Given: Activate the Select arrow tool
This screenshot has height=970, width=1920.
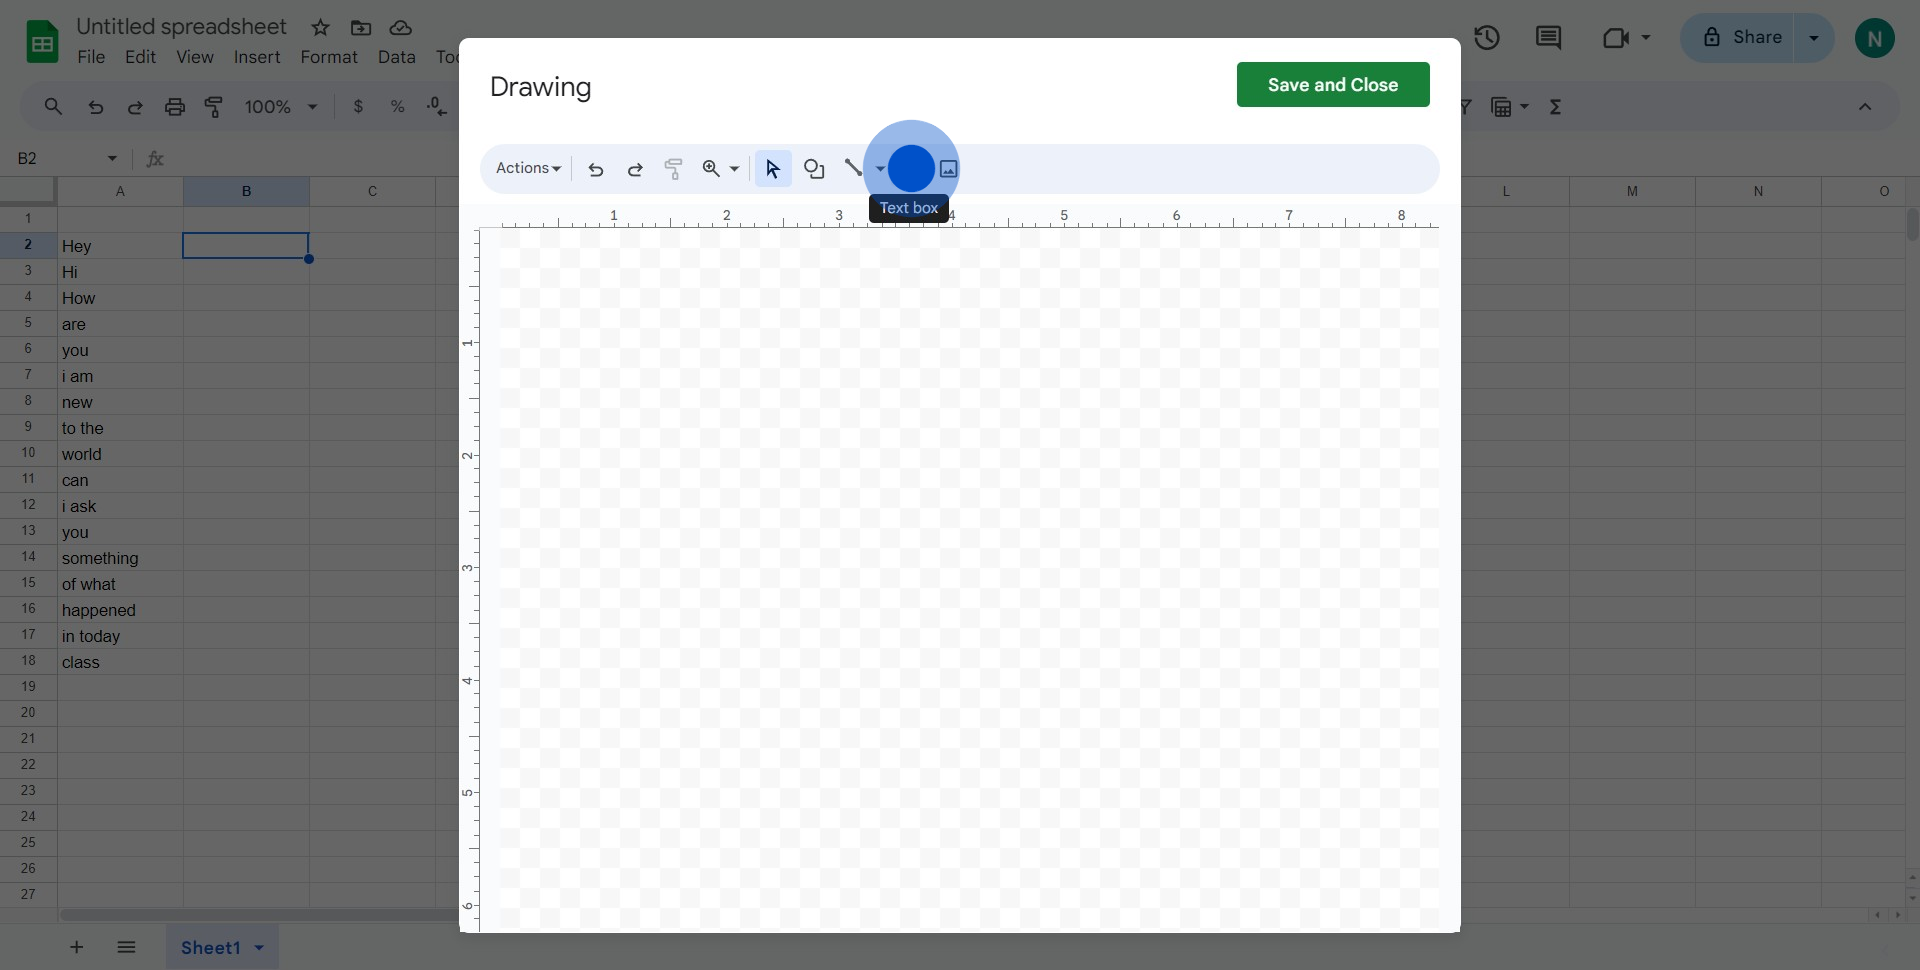Looking at the screenshot, I should tap(773, 169).
